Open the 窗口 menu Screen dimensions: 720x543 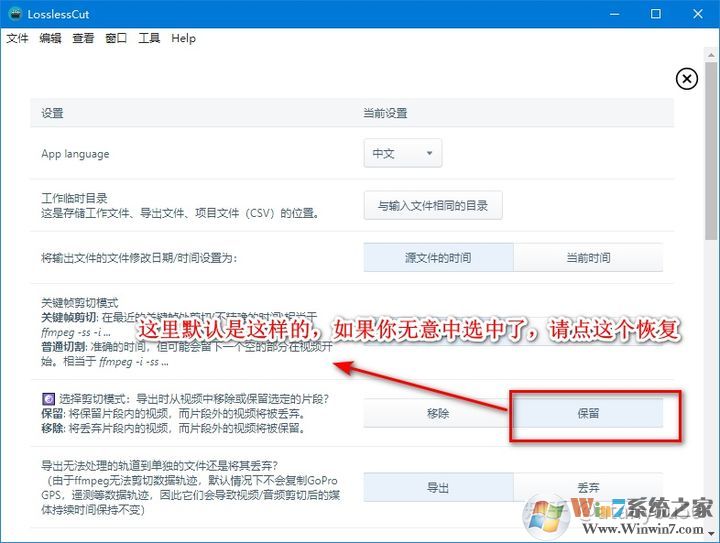click(x=116, y=38)
